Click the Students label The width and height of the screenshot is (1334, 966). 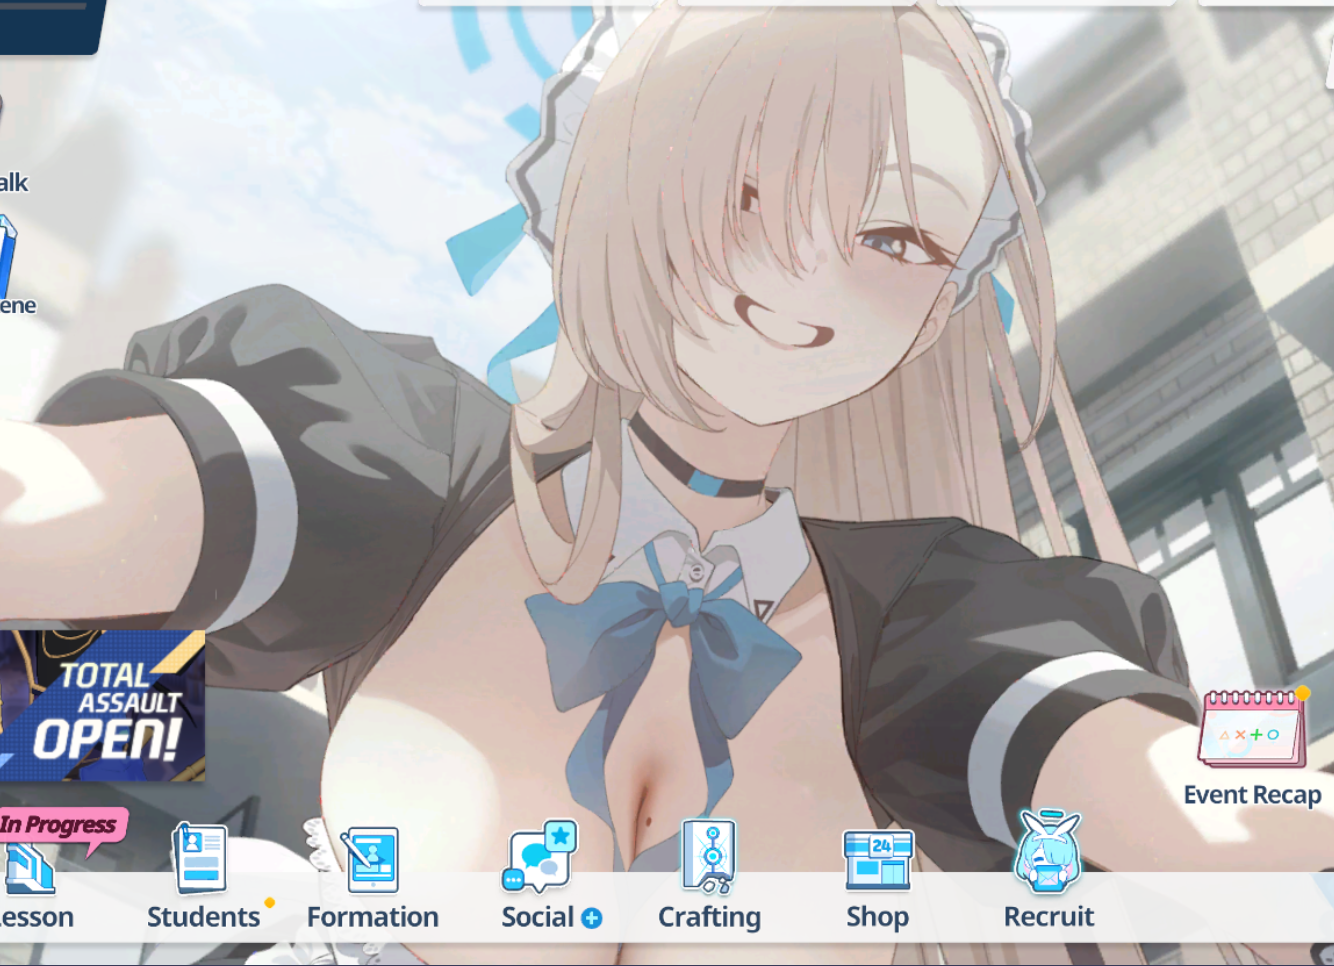pos(203,917)
